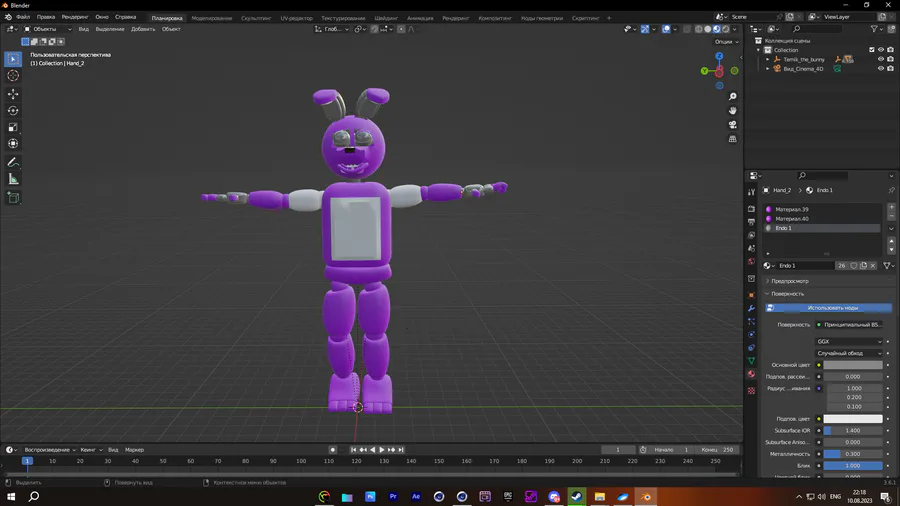
Task: Open Blender from the Windows taskbar
Action: click(x=646, y=496)
